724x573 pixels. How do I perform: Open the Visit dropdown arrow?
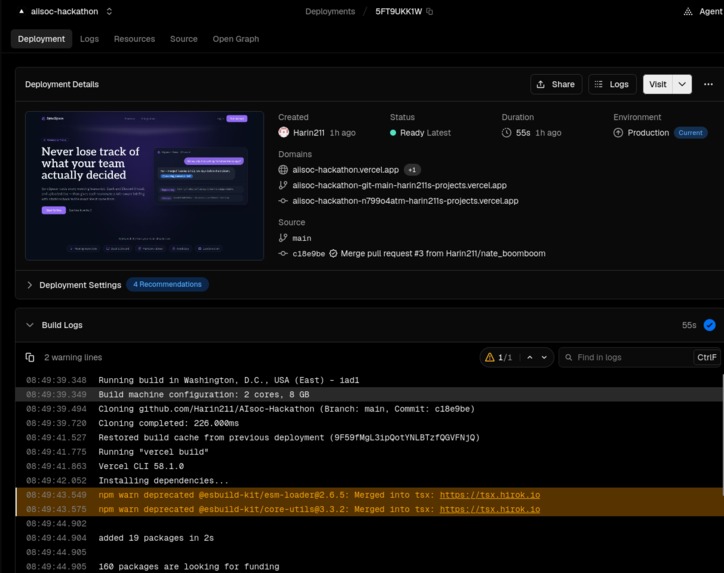tap(682, 84)
